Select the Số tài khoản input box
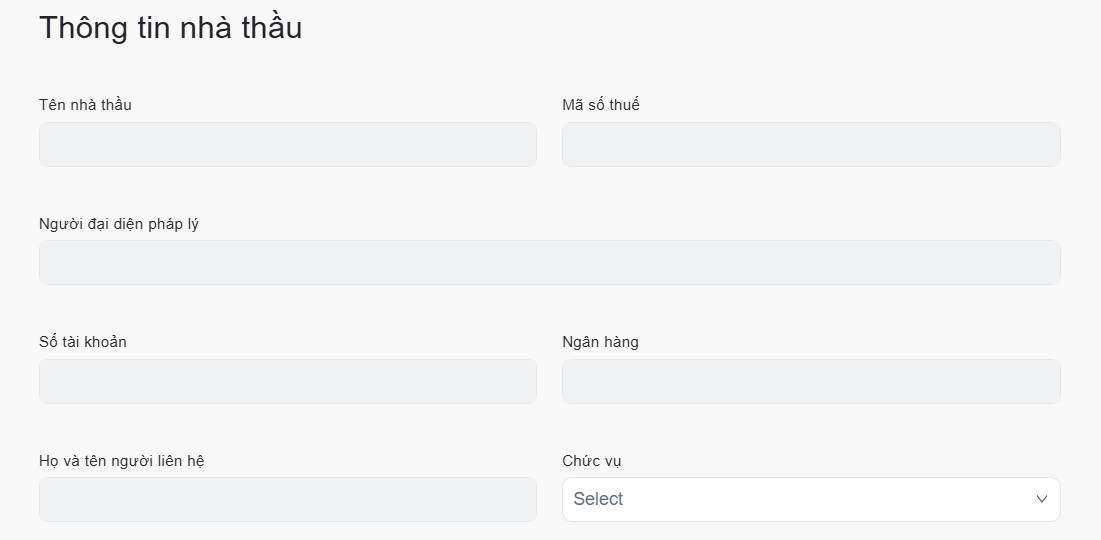Image resolution: width=1101 pixels, height=540 pixels. 287,382
